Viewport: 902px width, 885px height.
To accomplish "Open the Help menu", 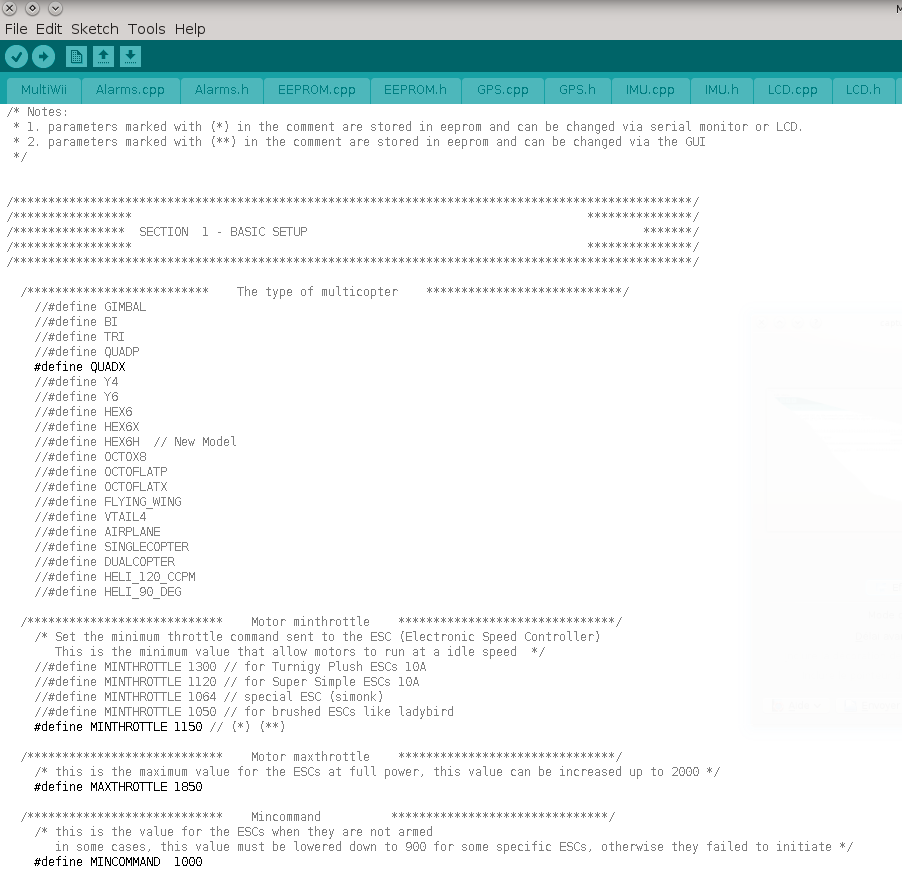I will (190, 29).
